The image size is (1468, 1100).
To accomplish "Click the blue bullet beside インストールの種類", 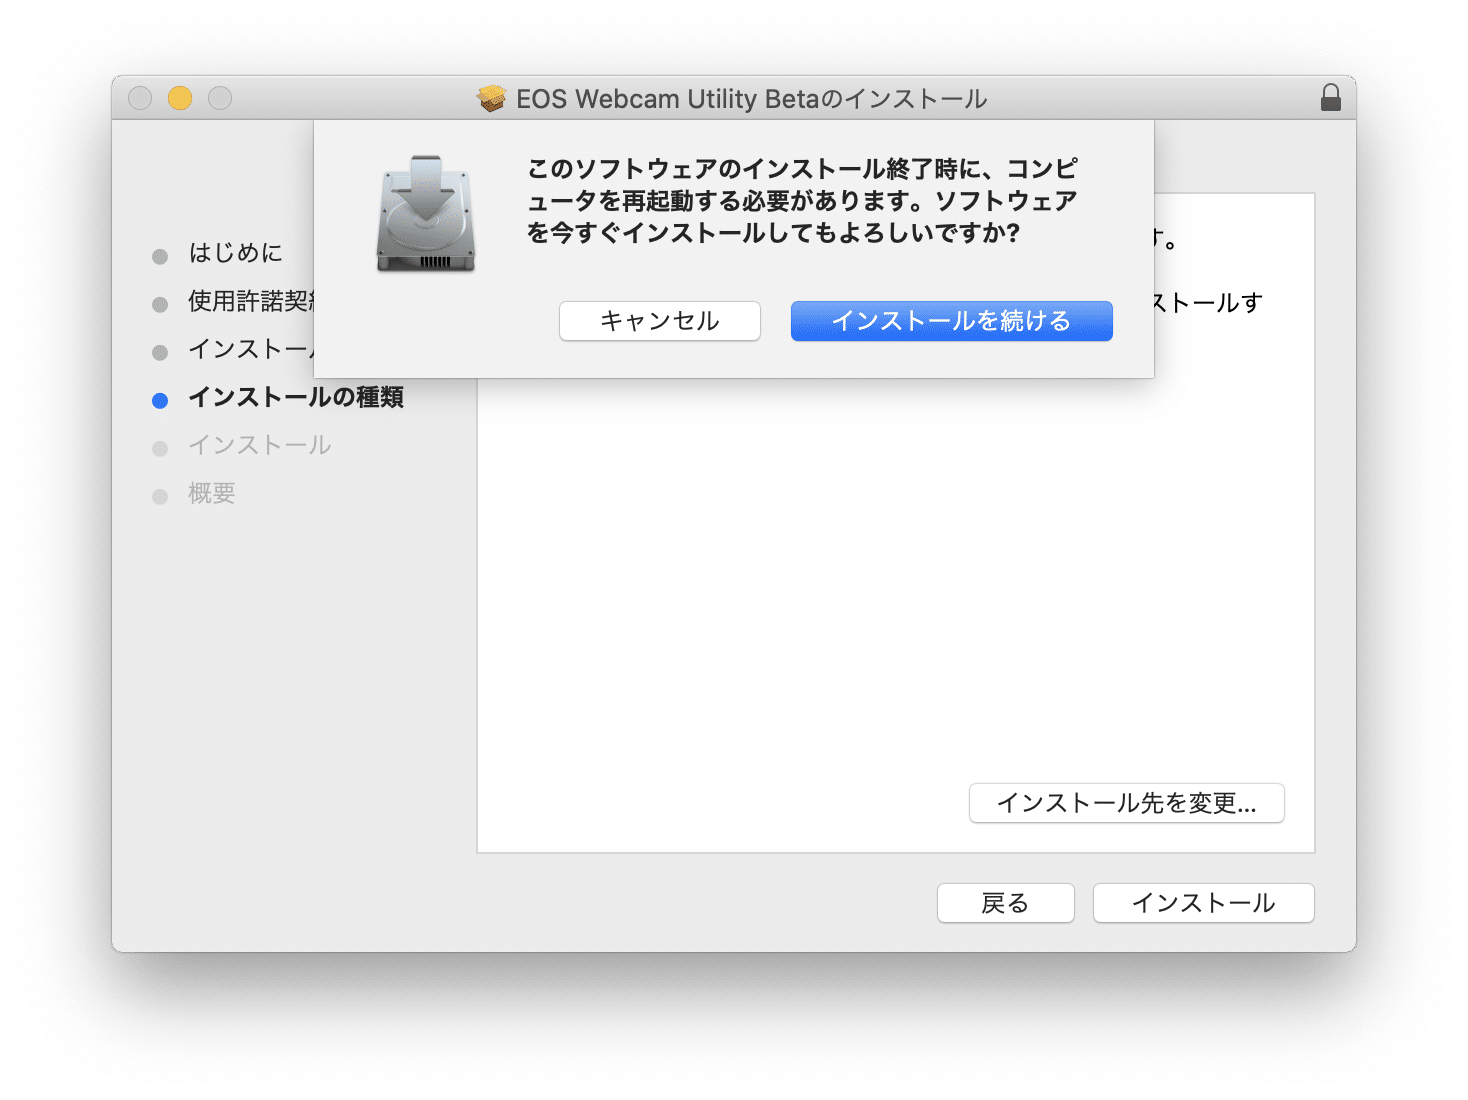I will tap(160, 401).
